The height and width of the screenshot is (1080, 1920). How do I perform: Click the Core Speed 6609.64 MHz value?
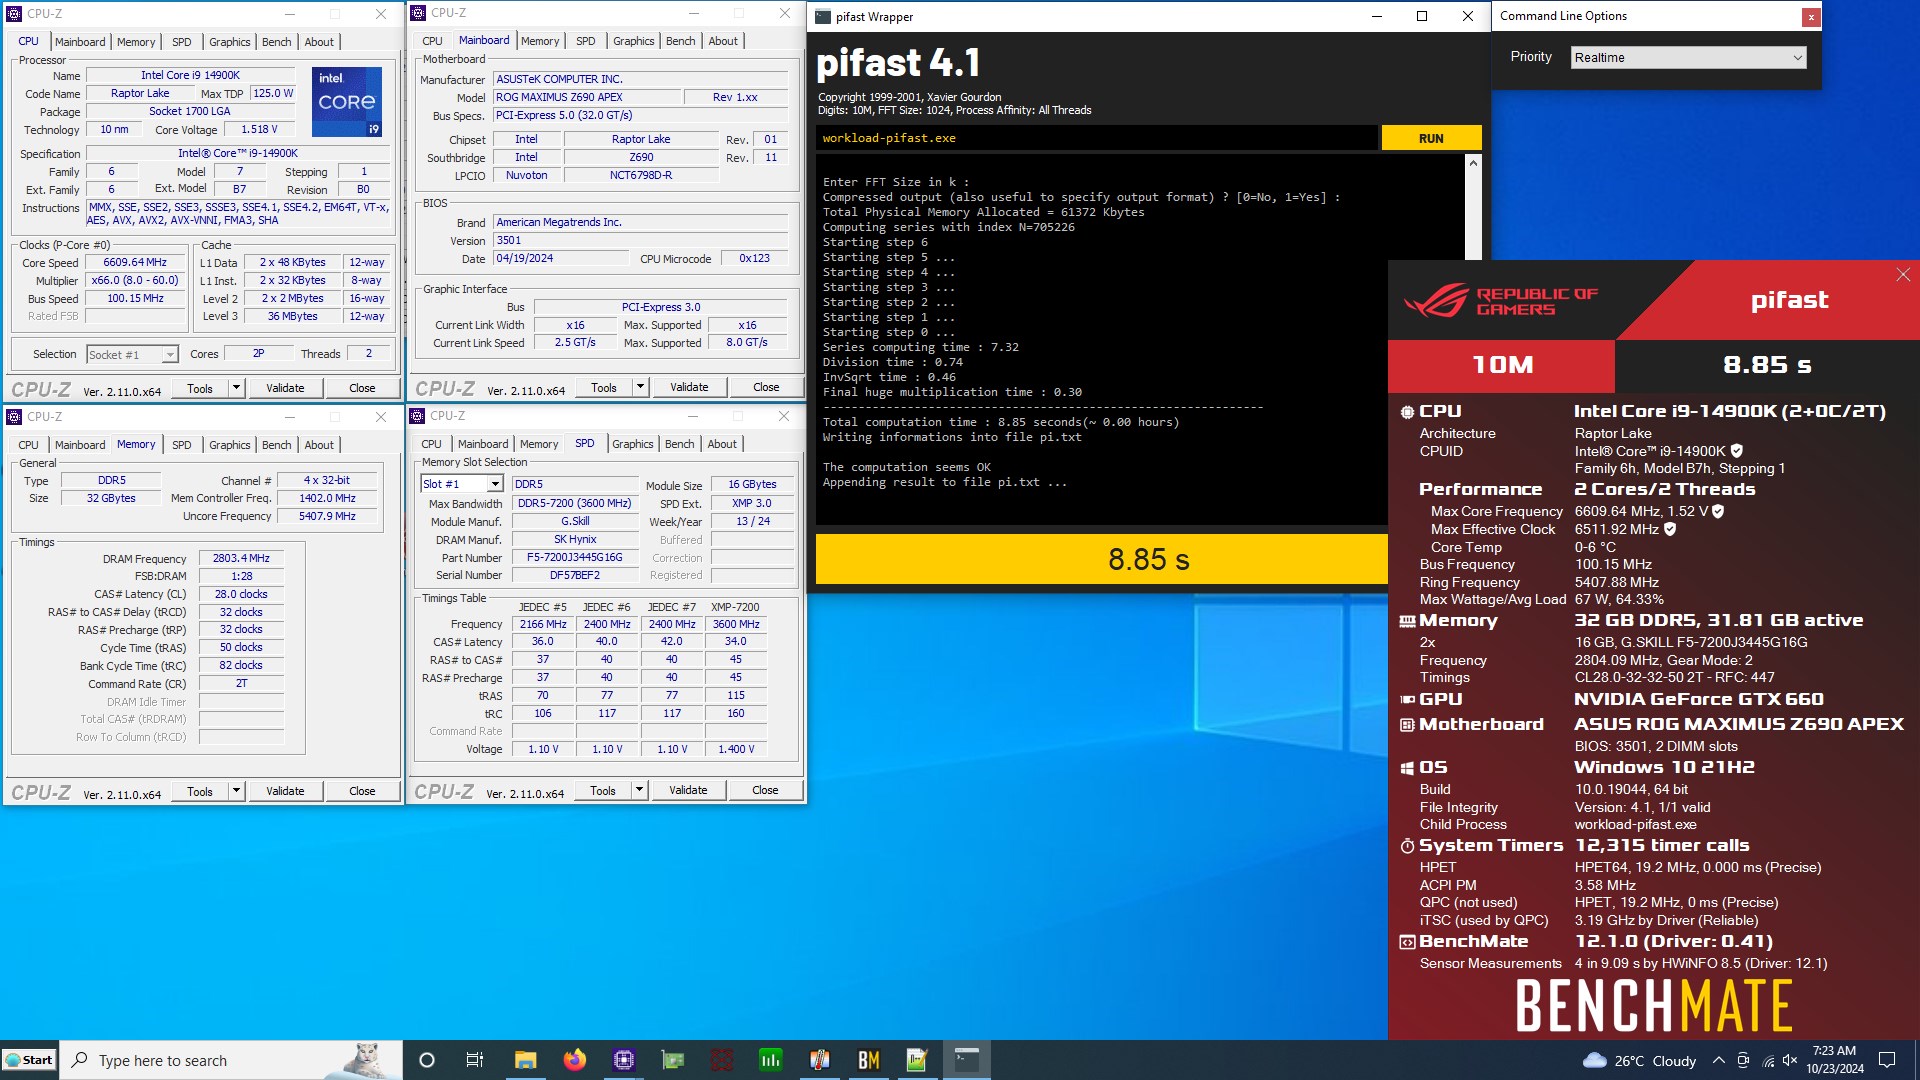(135, 262)
